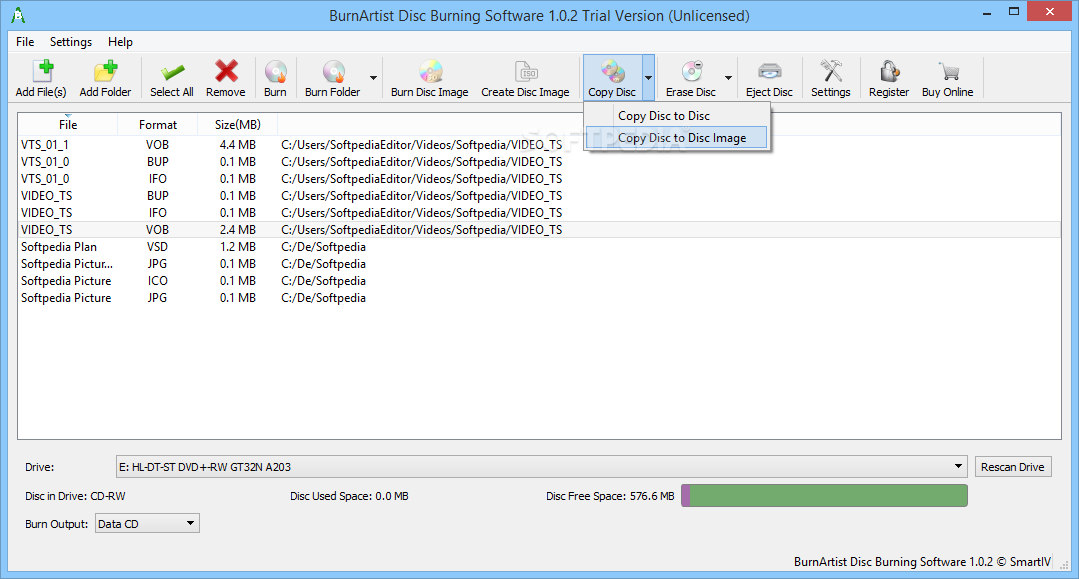This screenshot has height=579, width=1079.
Task: Select the Softpedia Picture ICO row
Action: (x=540, y=281)
